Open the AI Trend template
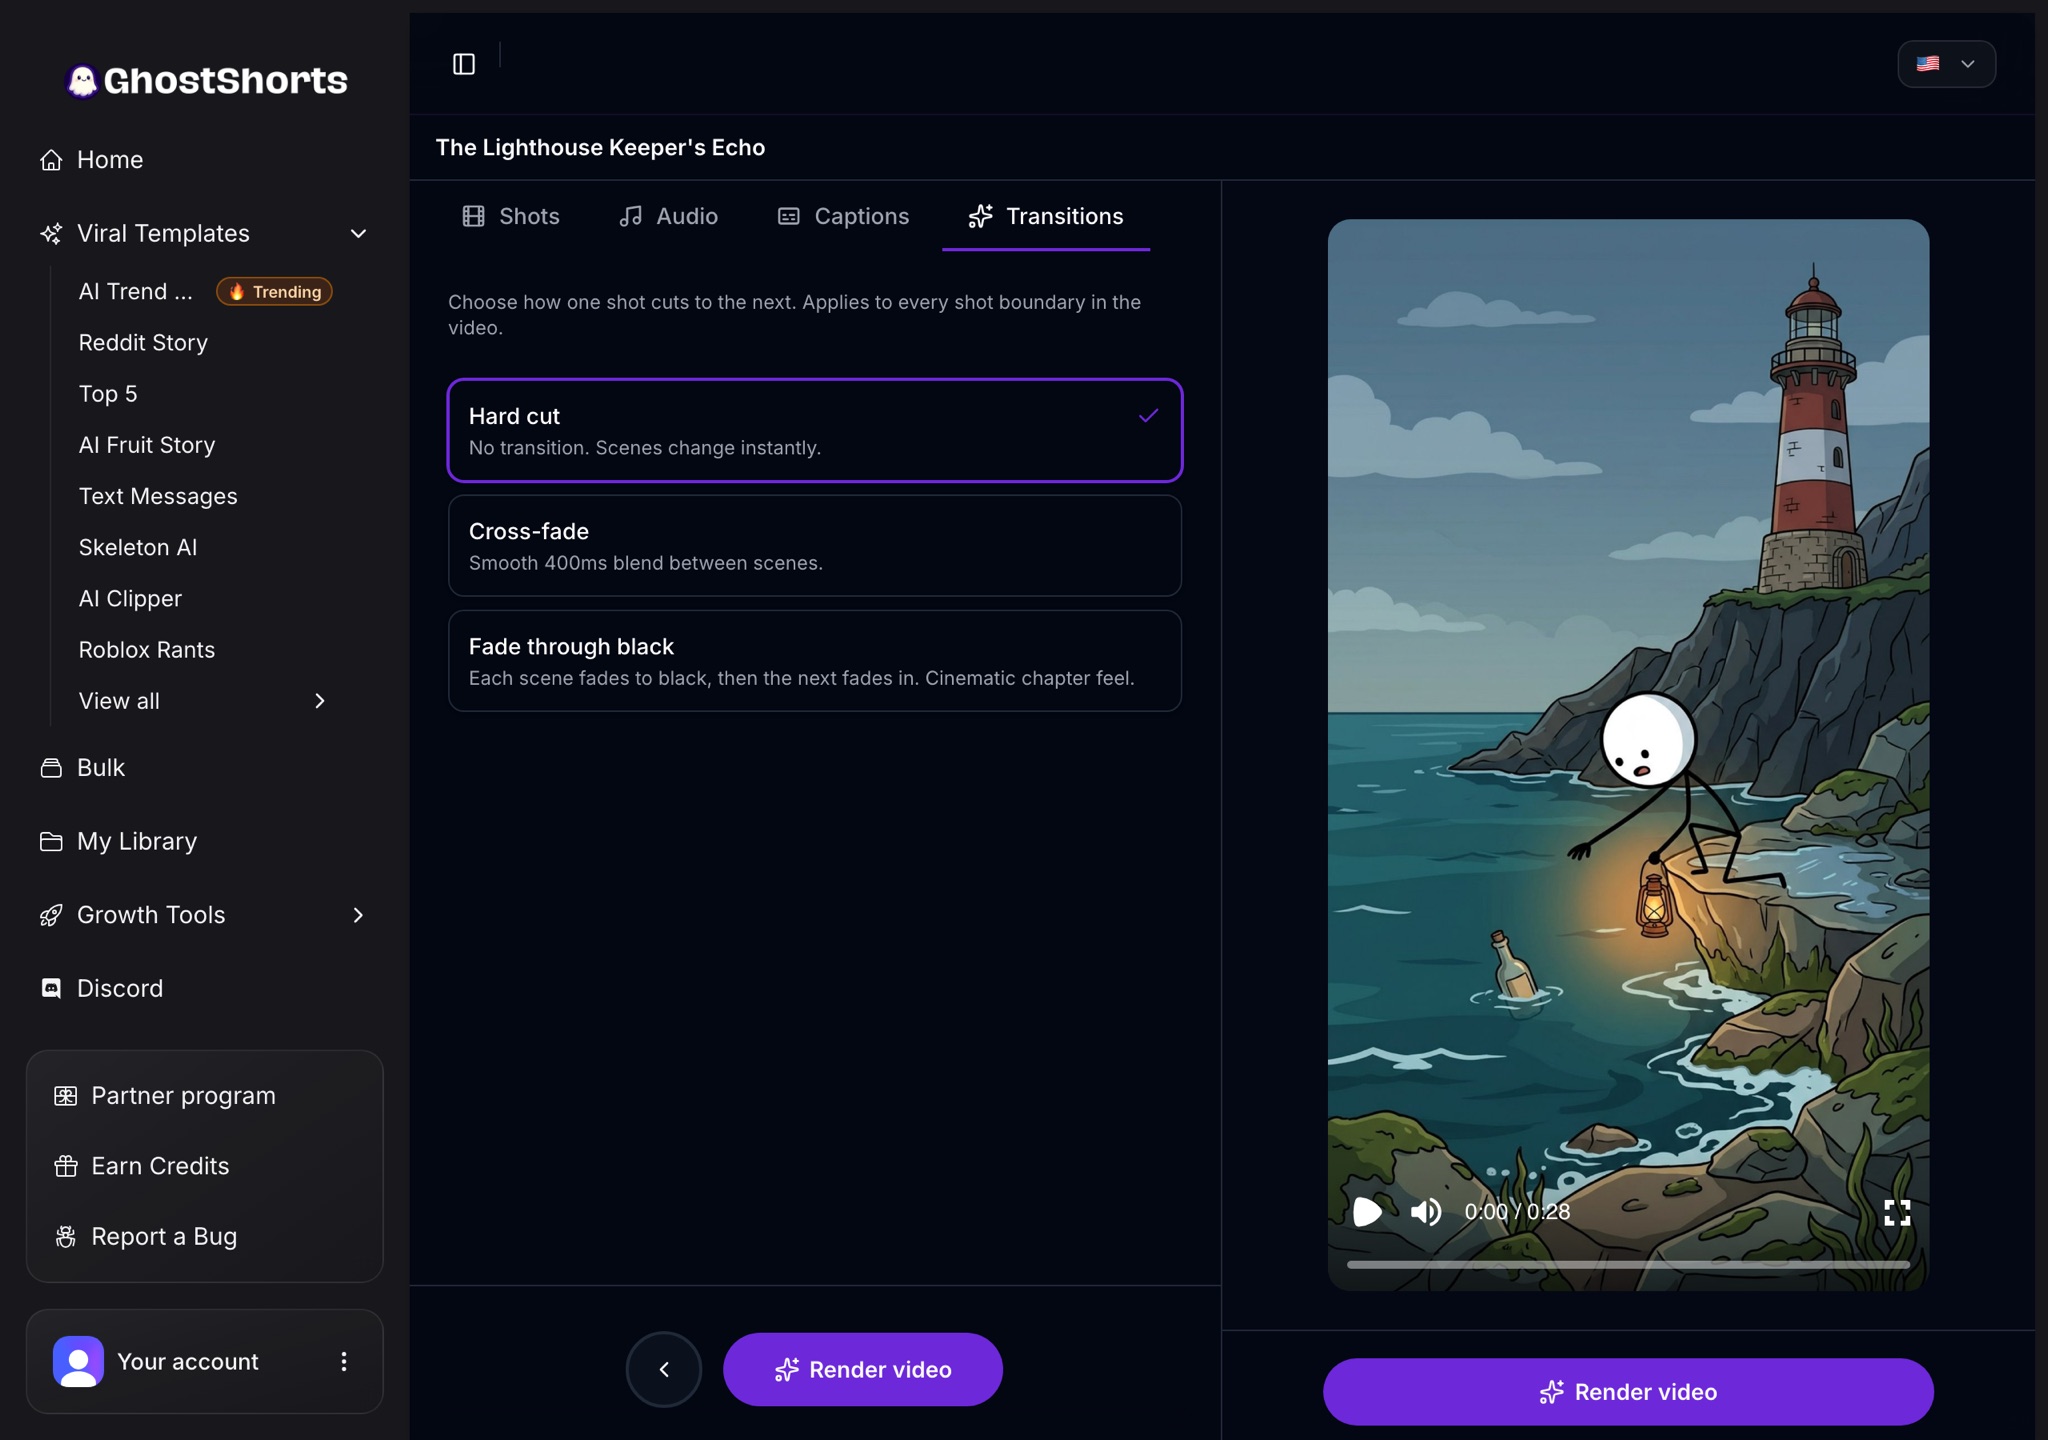 (136, 292)
